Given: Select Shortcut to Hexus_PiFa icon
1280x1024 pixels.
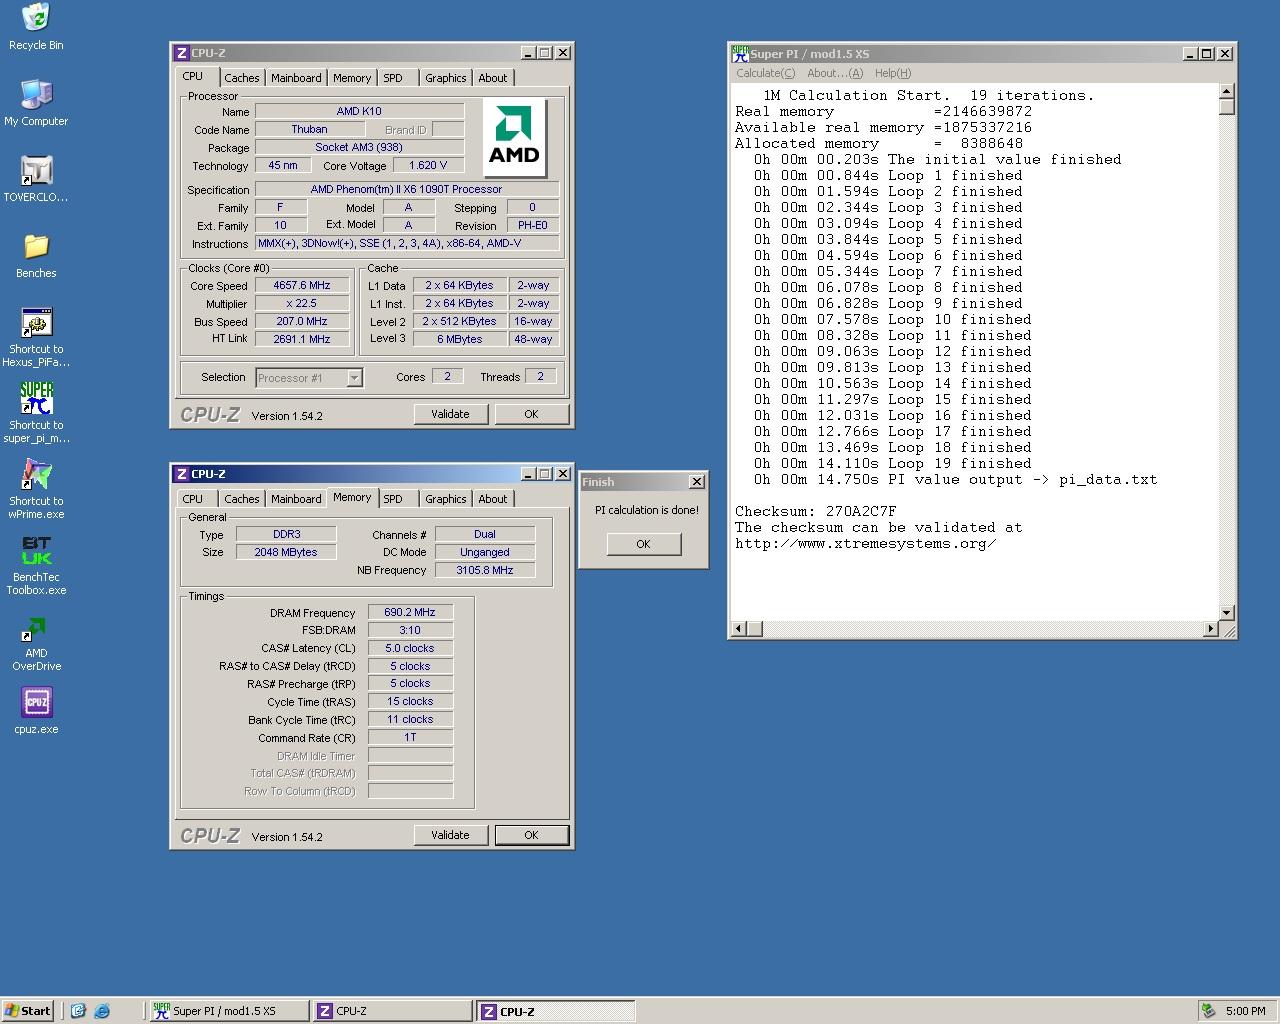Looking at the screenshot, I should (36, 337).
